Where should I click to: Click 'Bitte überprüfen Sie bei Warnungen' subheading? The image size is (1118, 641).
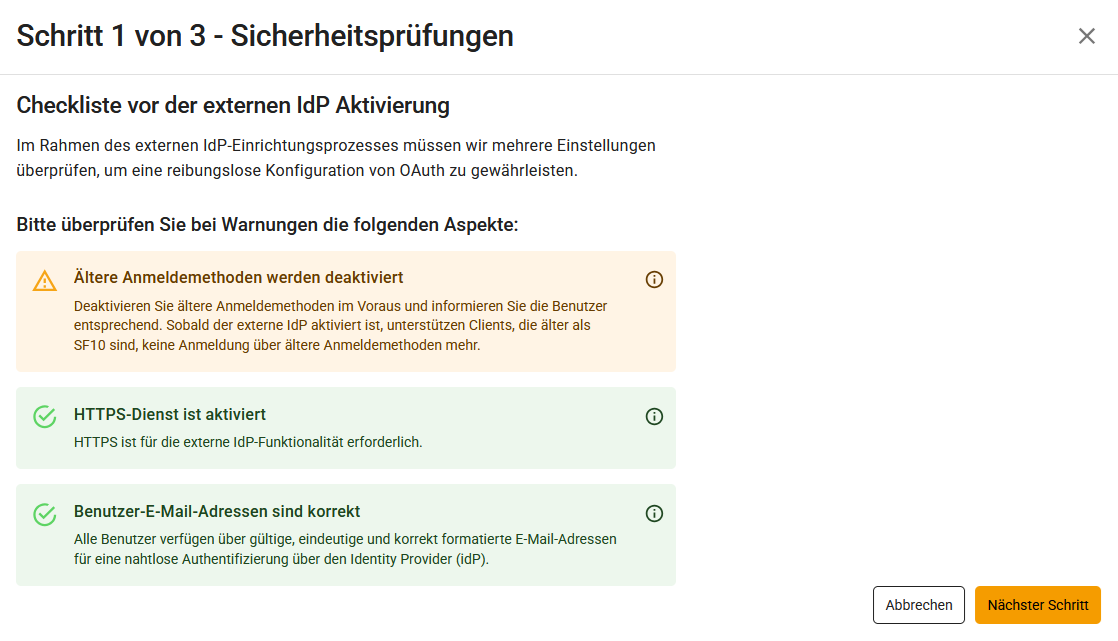(267, 224)
